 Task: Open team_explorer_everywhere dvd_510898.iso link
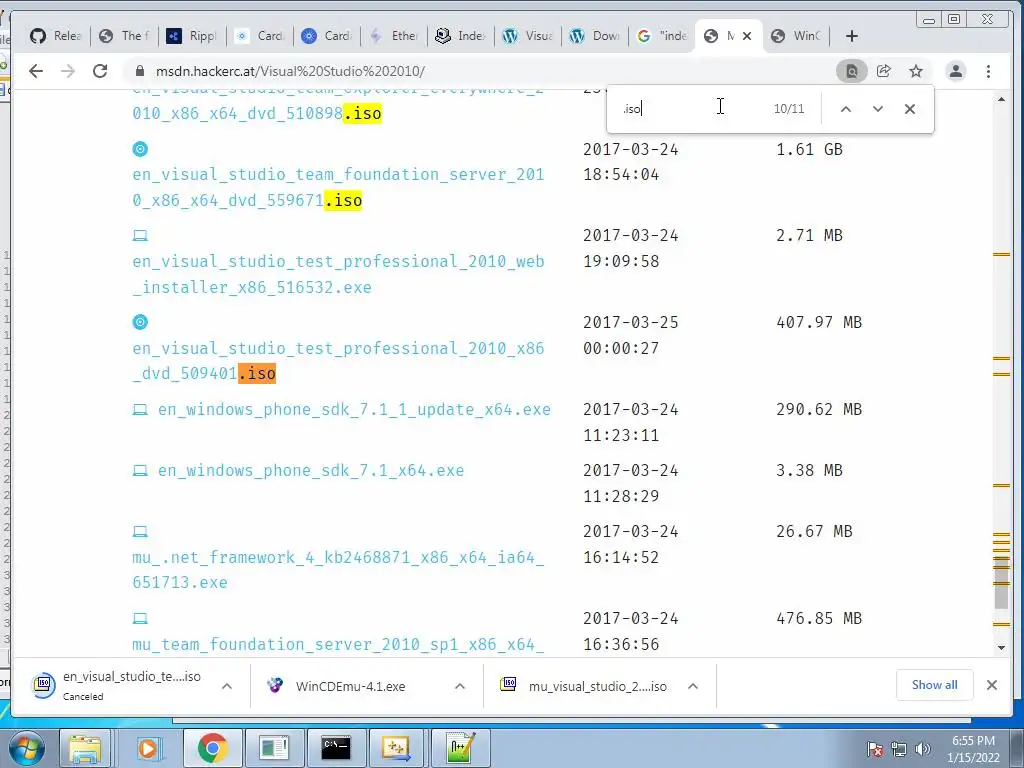(x=338, y=104)
